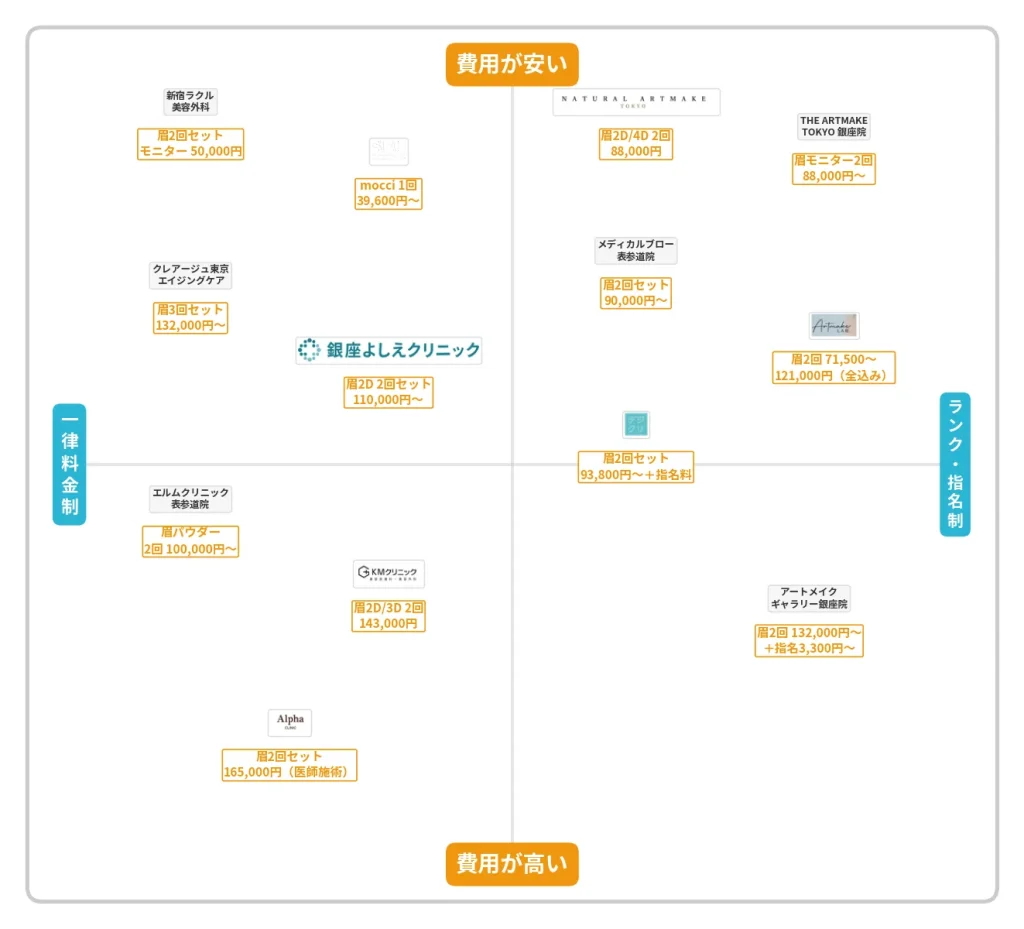Select the 一律料金制 side tab
Image resolution: width=1024 pixels, height=929 pixels.
click(70, 464)
